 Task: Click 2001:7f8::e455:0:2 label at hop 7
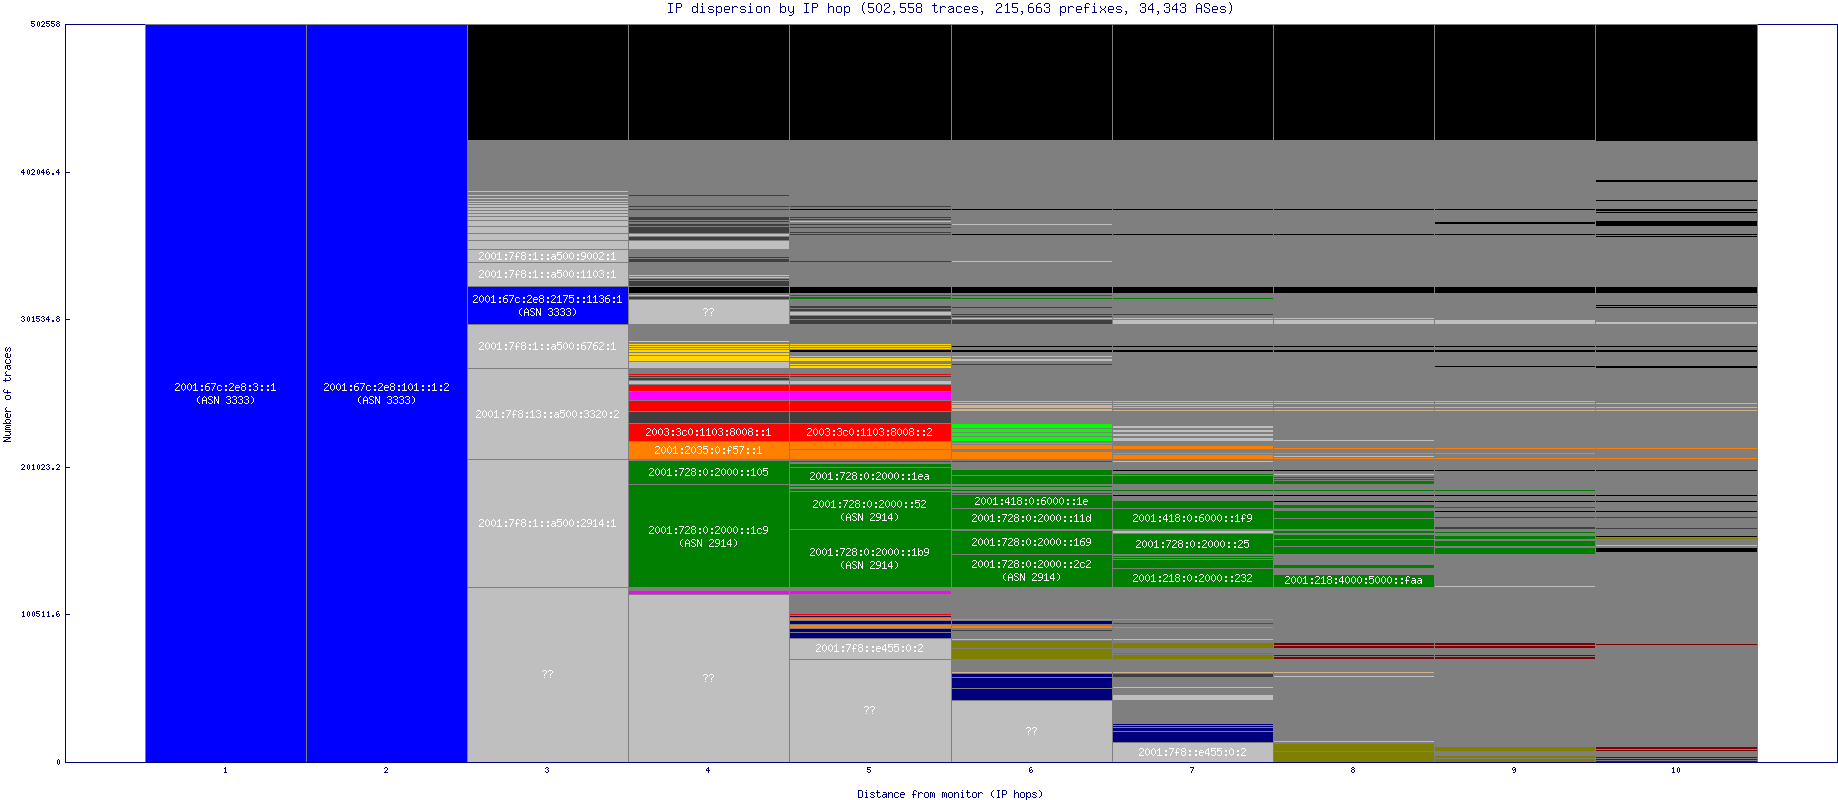[x=1192, y=752]
